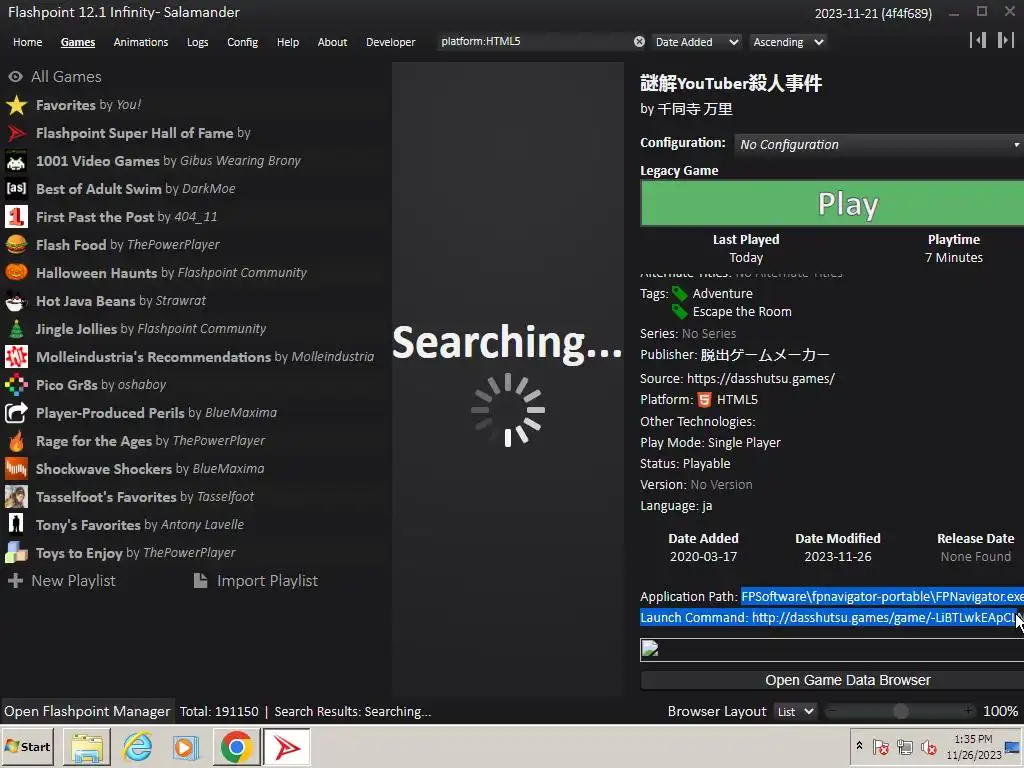Click the Player-Produced Perils icon
Viewport: 1024px width, 768px height.
(16, 413)
